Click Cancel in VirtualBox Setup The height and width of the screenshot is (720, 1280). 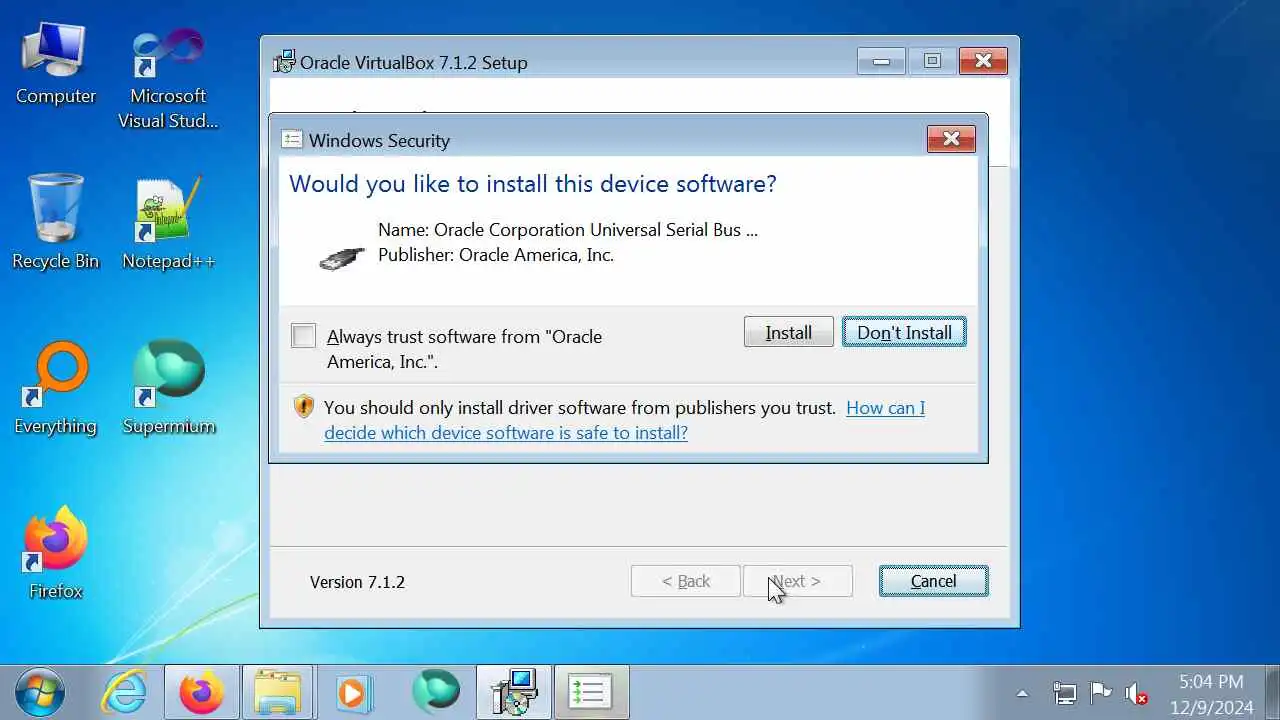(933, 581)
